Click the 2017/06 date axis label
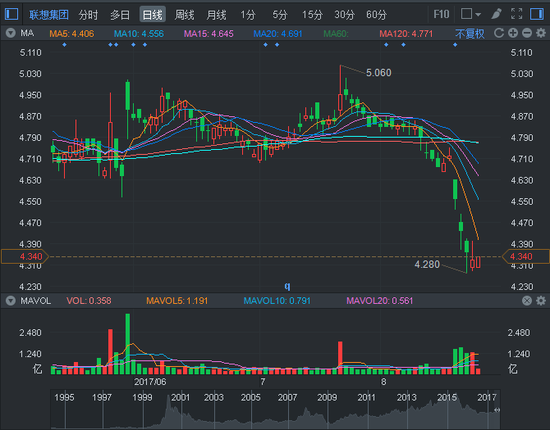The image size is (550, 430). (x=150, y=382)
